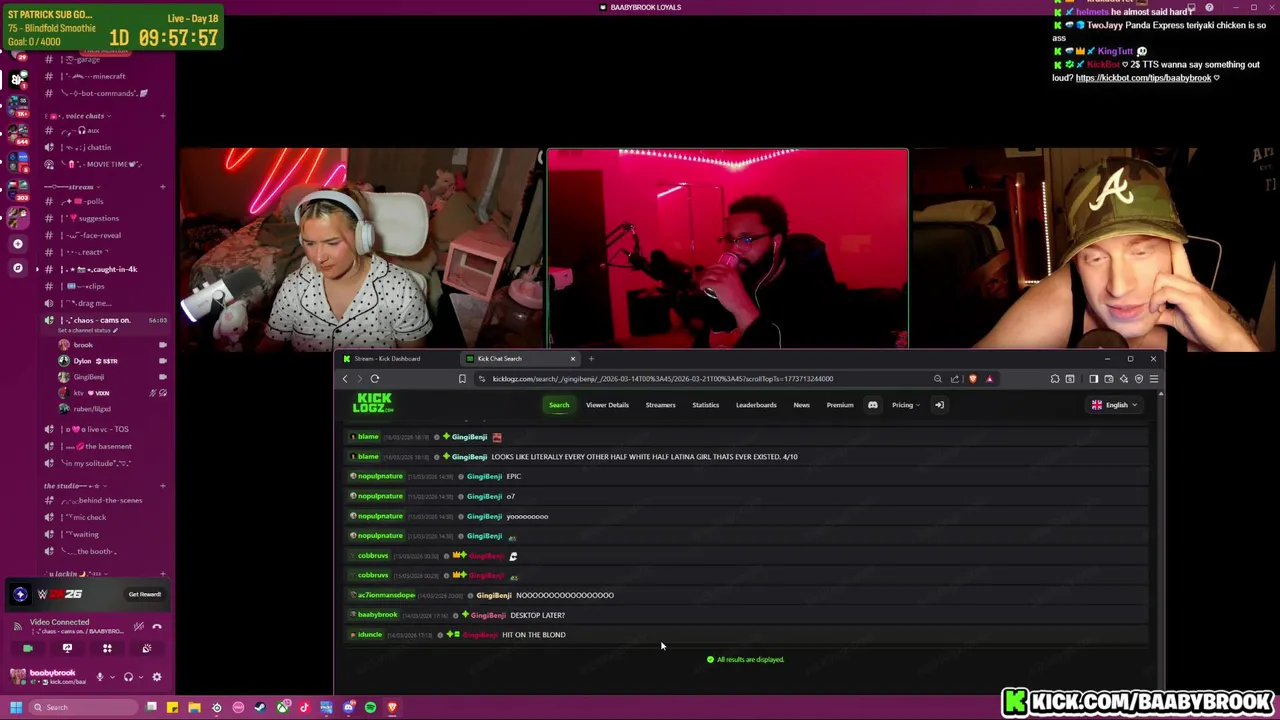Open Leaderboards tab on Kicklogz
The width and height of the screenshot is (1280, 720).
(x=756, y=405)
